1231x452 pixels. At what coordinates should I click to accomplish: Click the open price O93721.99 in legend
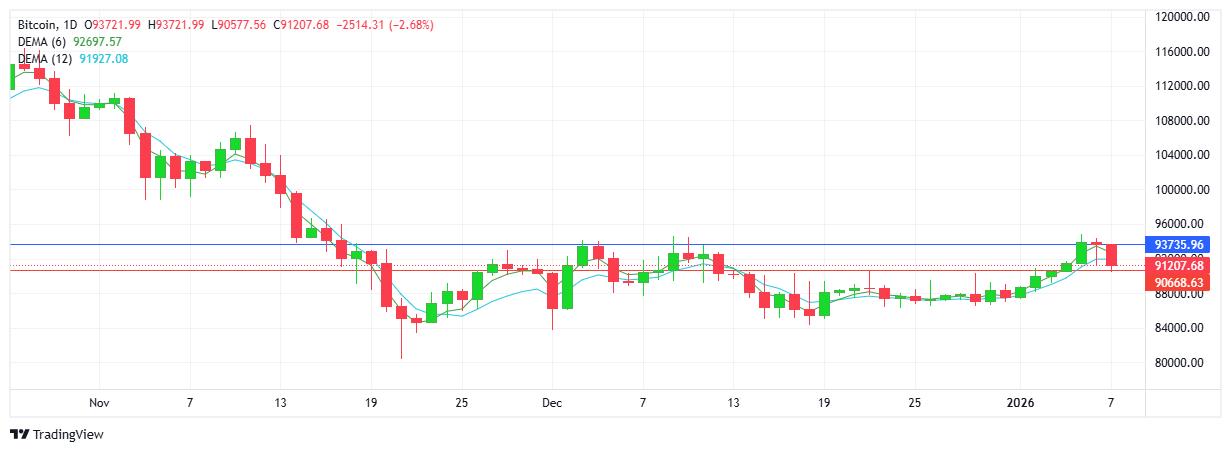(x=114, y=24)
